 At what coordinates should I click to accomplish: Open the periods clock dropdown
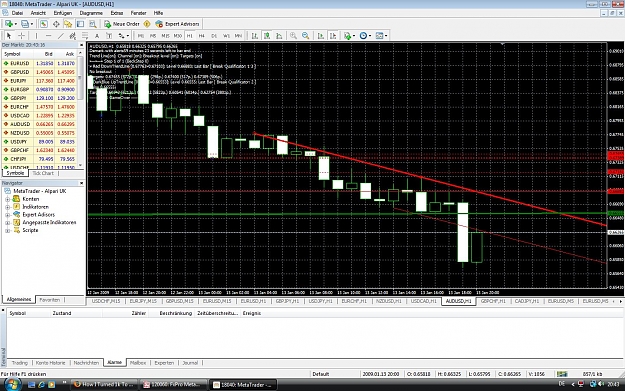point(365,36)
